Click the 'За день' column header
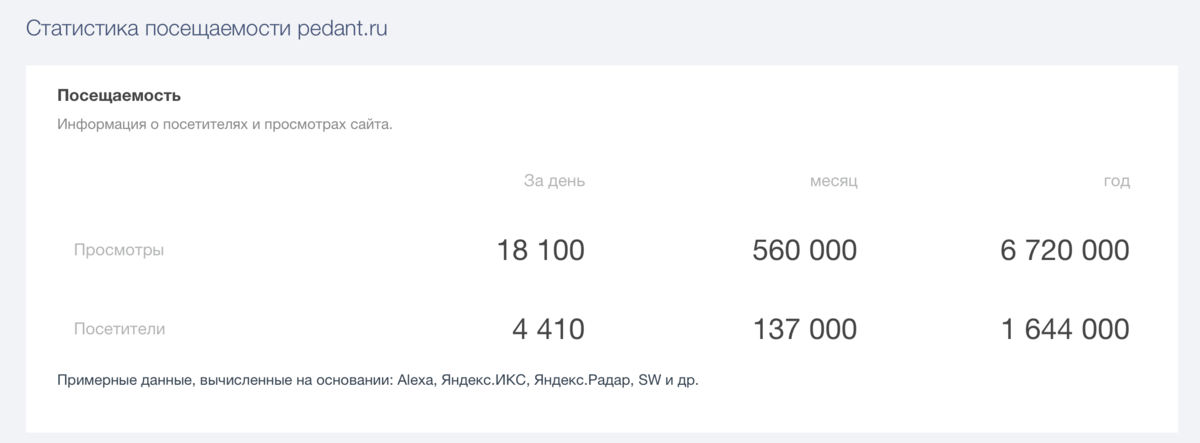The width and height of the screenshot is (1200, 443). click(x=554, y=181)
